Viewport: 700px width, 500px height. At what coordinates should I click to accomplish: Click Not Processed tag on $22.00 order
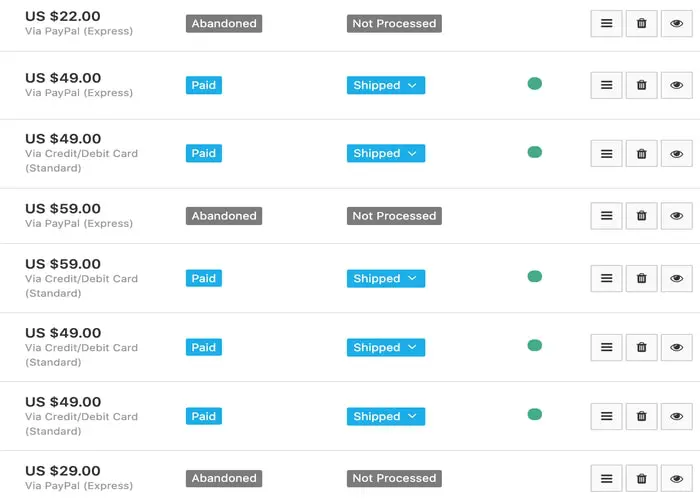394,23
